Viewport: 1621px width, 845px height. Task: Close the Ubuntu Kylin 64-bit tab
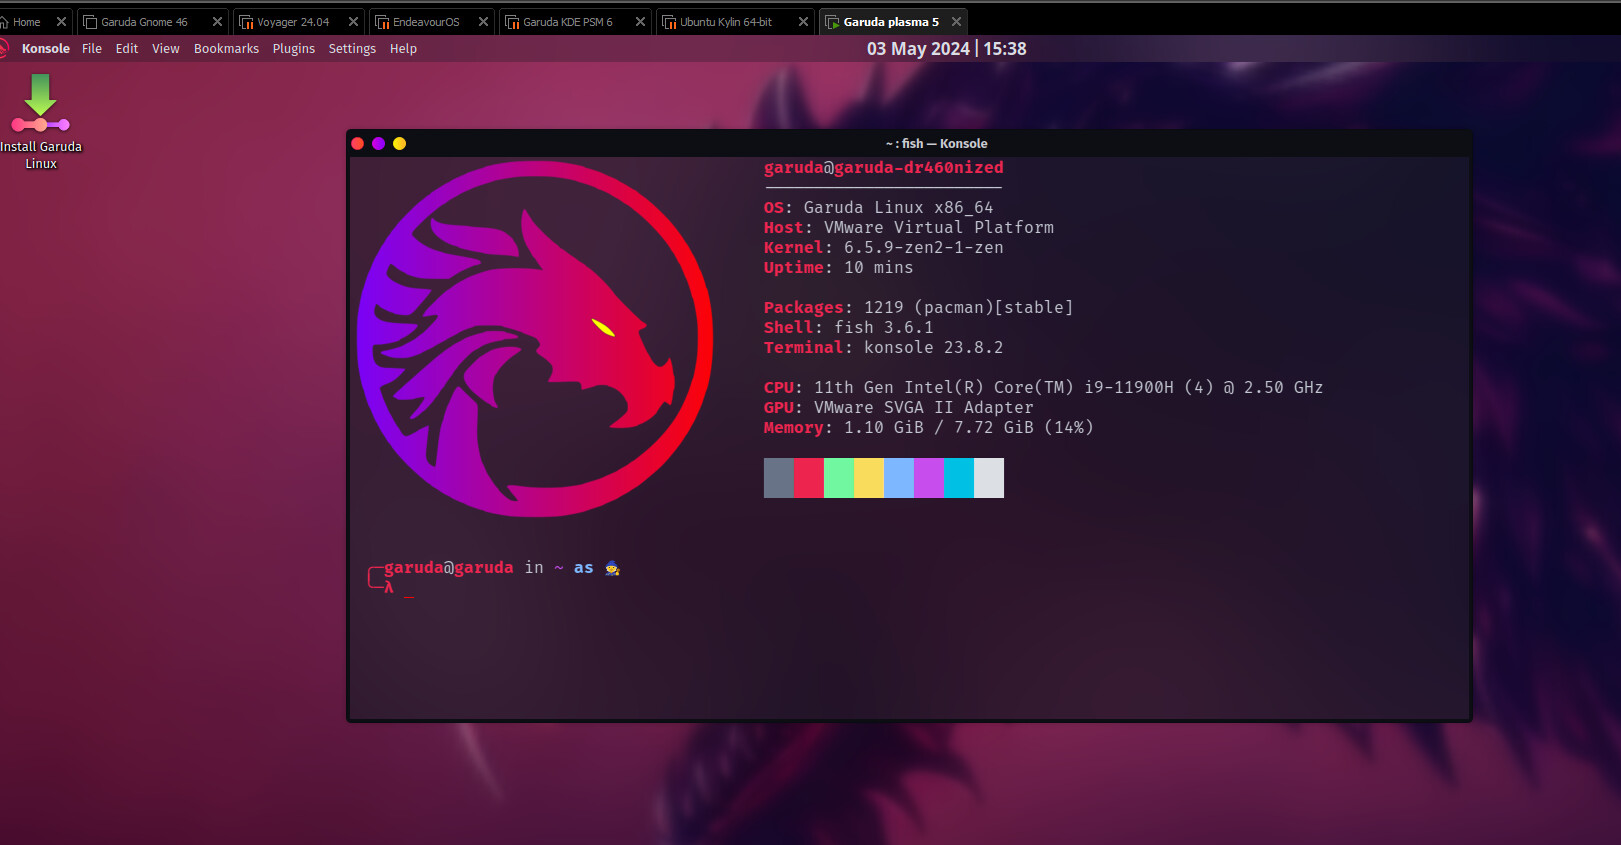tap(803, 21)
